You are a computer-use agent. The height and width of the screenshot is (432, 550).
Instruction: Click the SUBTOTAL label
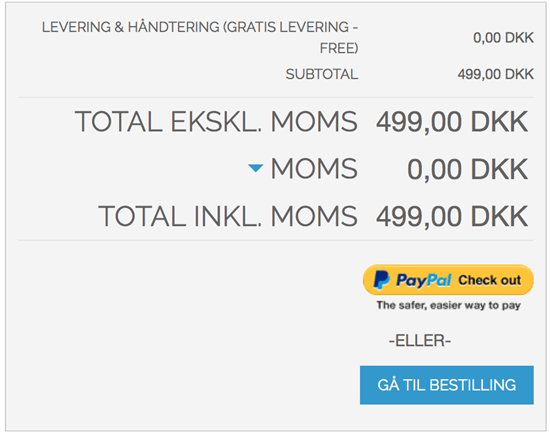(322, 74)
